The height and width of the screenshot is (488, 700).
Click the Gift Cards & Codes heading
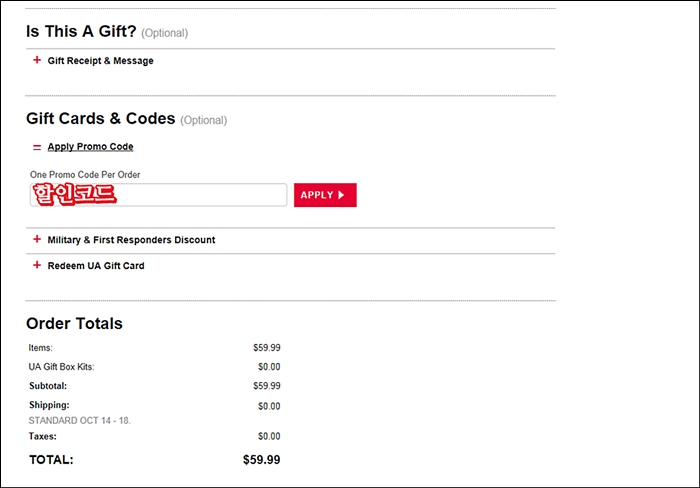click(x=100, y=118)
